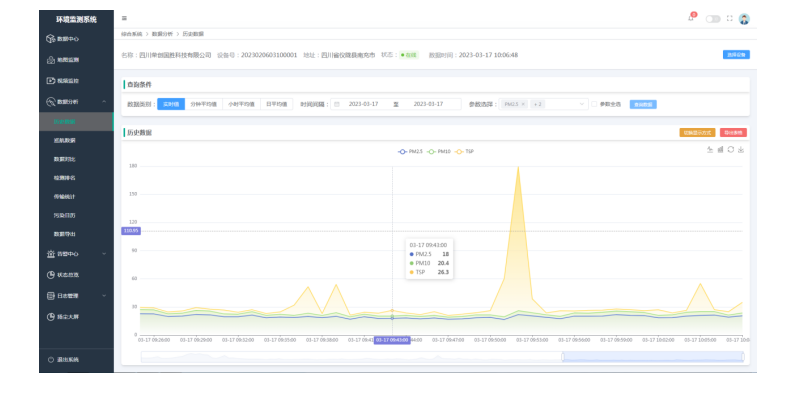The width and height of the screenshot is (800, 394).
Task: Select the 污染日历 sidebar item
Action: 76,215
